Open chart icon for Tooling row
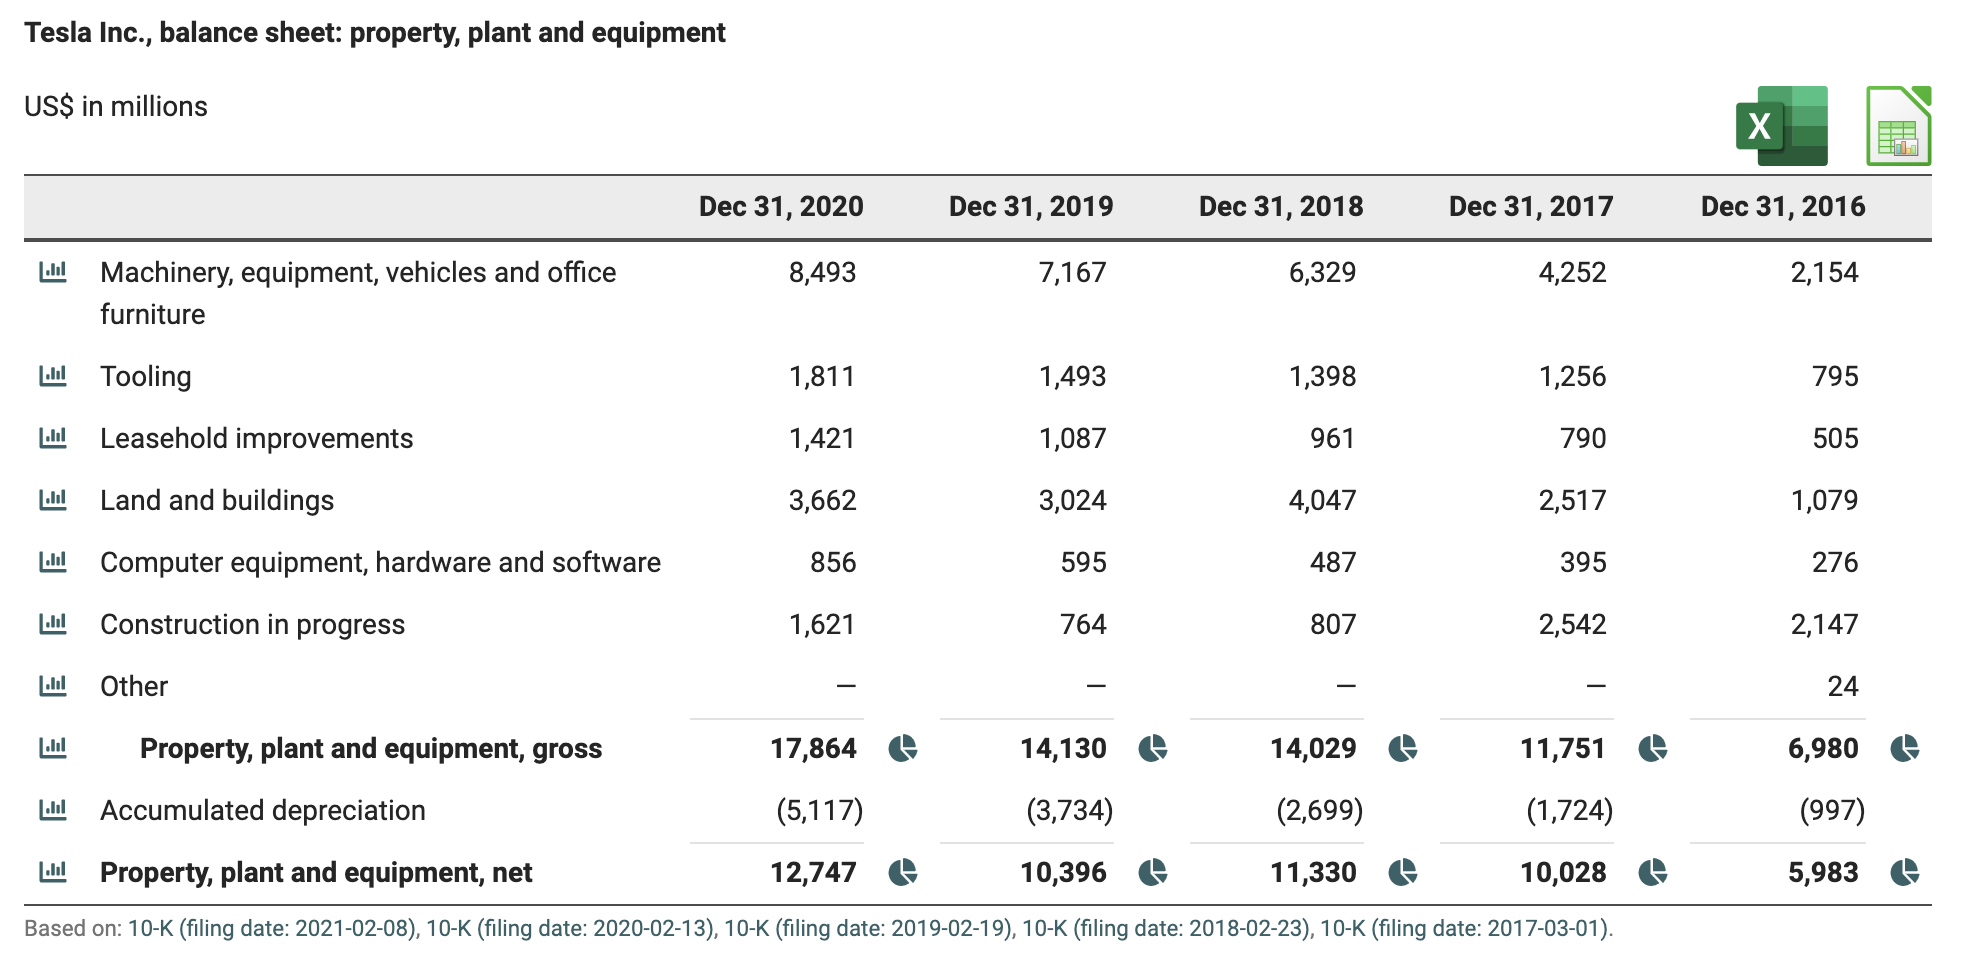1964x964 pixels. click(x=53, y=376)
